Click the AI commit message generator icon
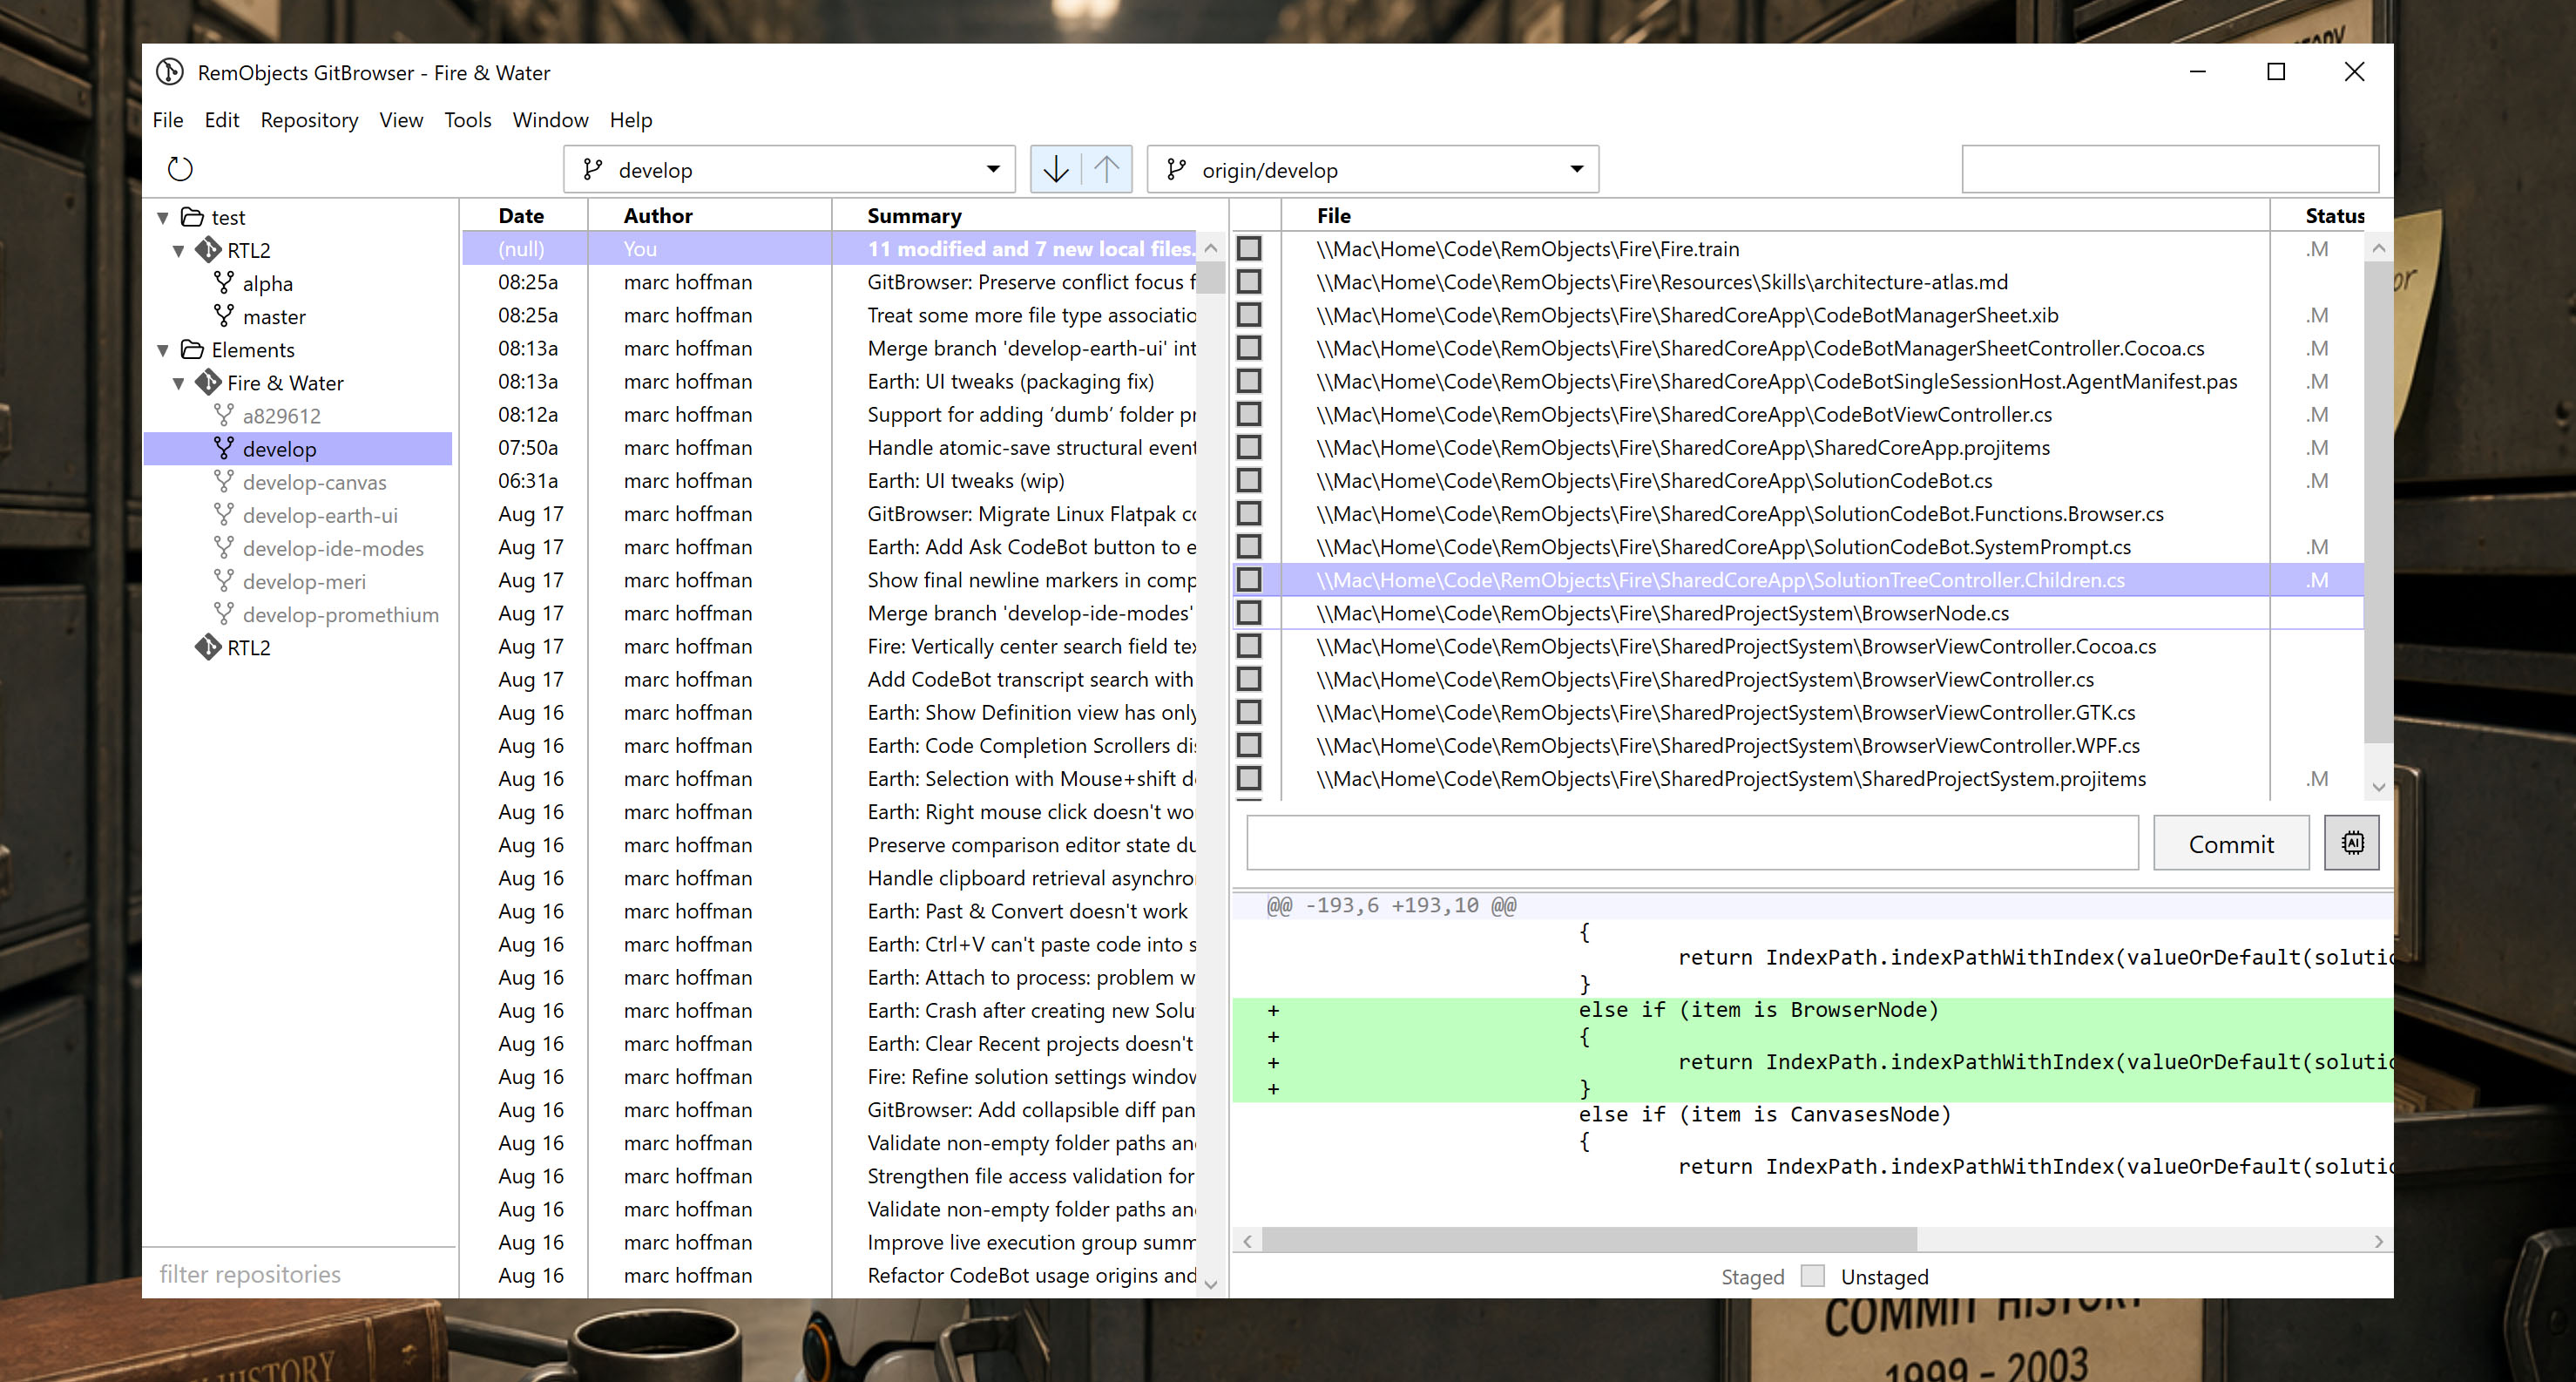Screen dimensions: 2576x1382 point(2352,843)
